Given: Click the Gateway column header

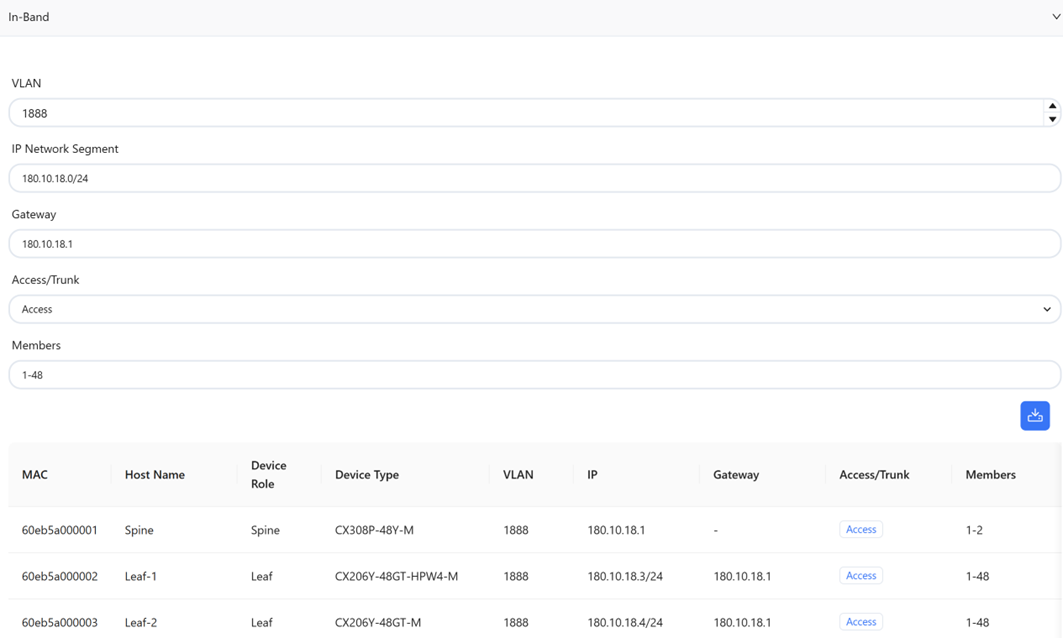Looking at the screenshot, I should coord(736,475).
